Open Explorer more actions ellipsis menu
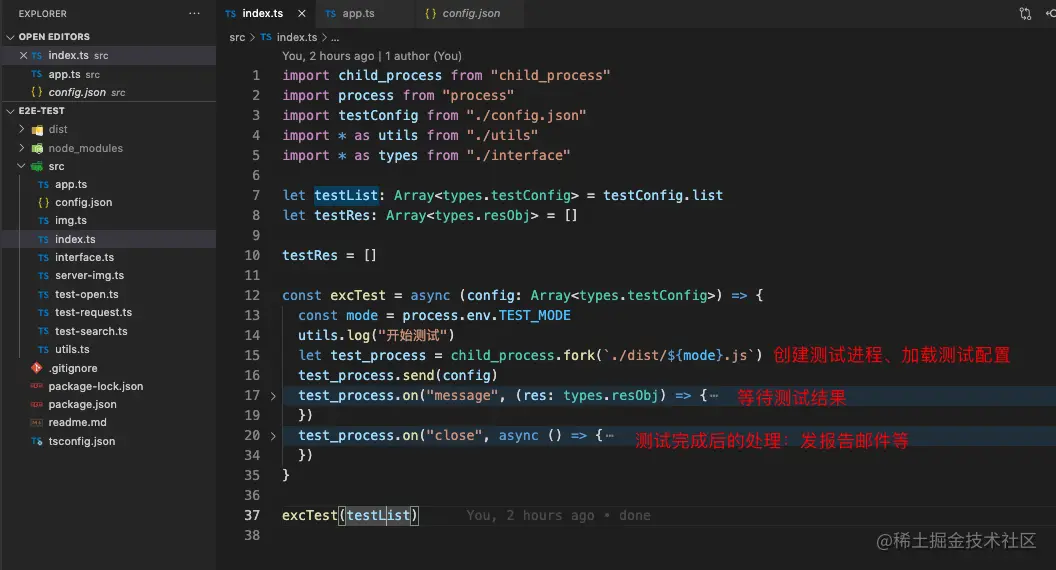Screen dimensions: 1056x570 click(194, 13)
